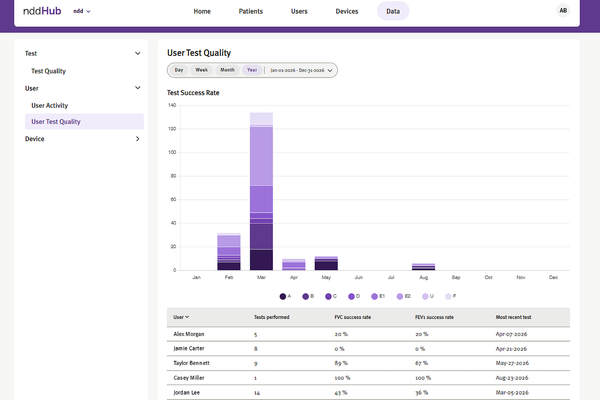Click the August bar in chart
The height and width of the screenshot is (400, 600).
tap(424, 267)
